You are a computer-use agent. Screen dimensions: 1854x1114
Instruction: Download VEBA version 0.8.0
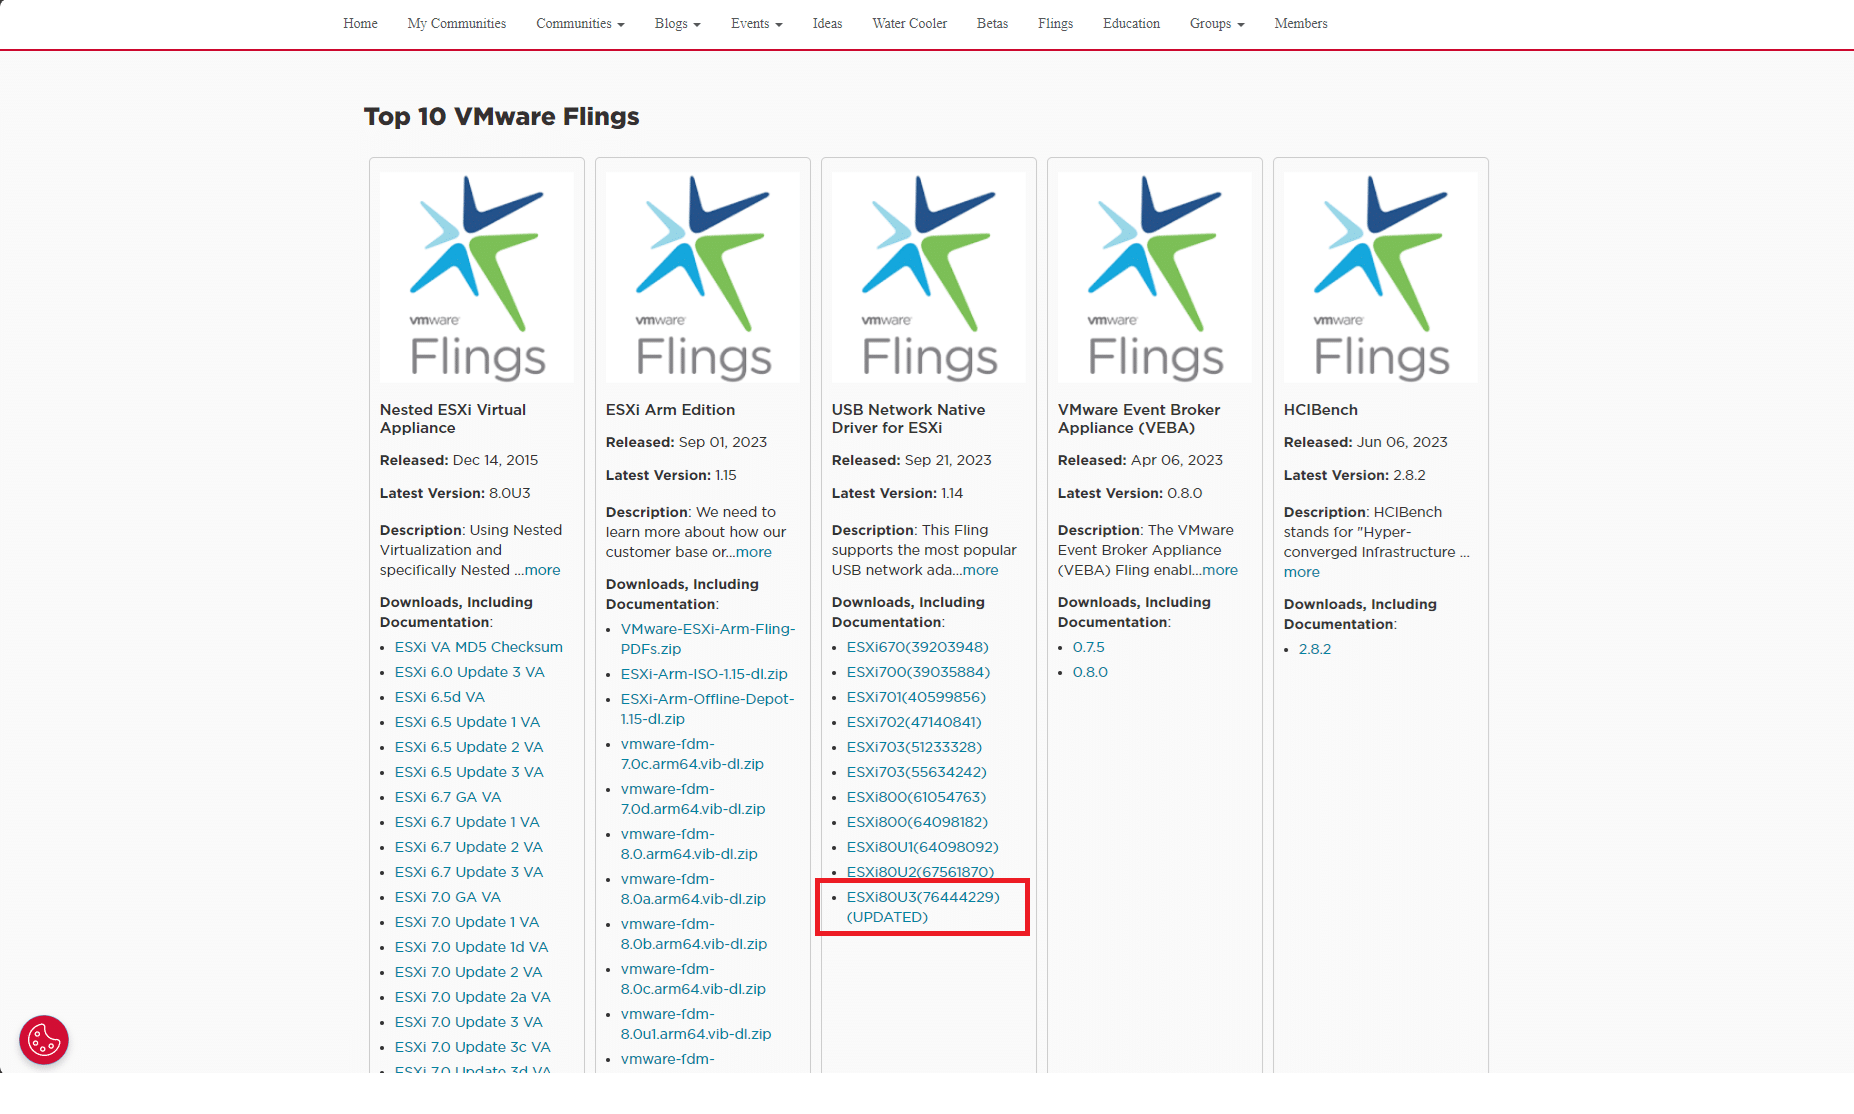click(1090, 672)
